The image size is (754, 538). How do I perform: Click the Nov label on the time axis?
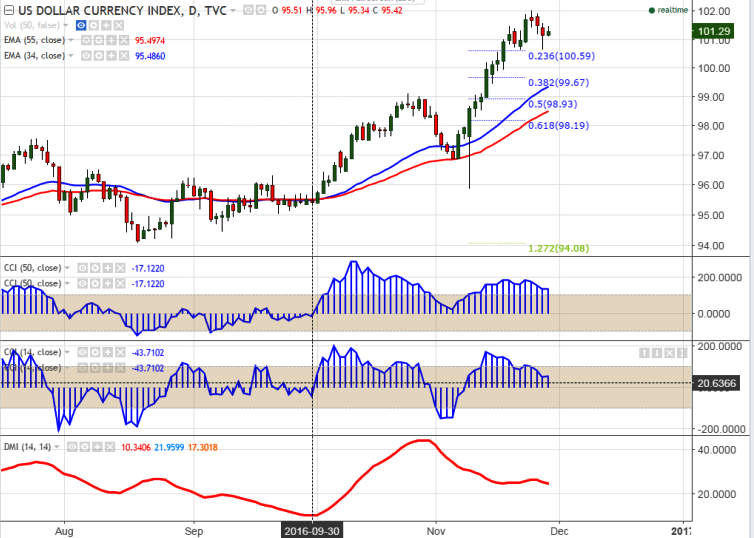436,531
